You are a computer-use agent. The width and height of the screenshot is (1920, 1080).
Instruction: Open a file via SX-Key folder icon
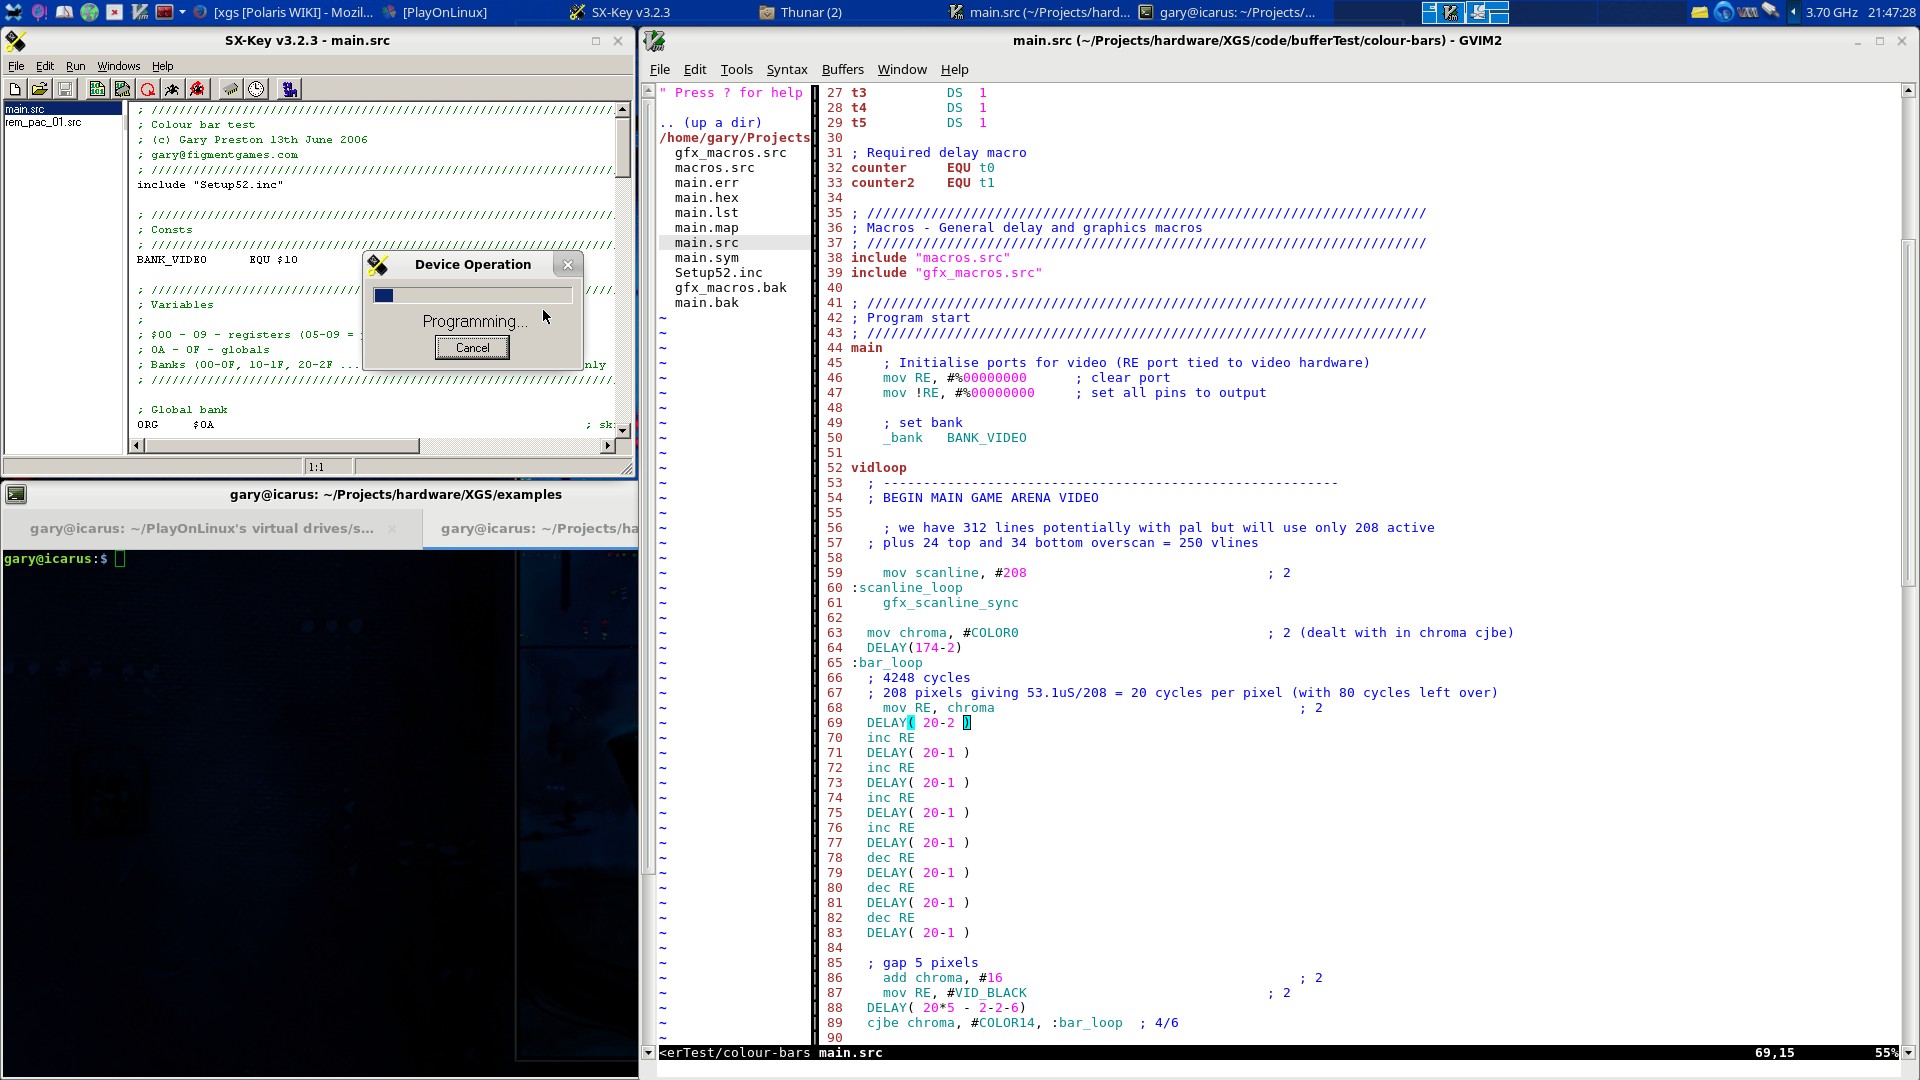40,89
